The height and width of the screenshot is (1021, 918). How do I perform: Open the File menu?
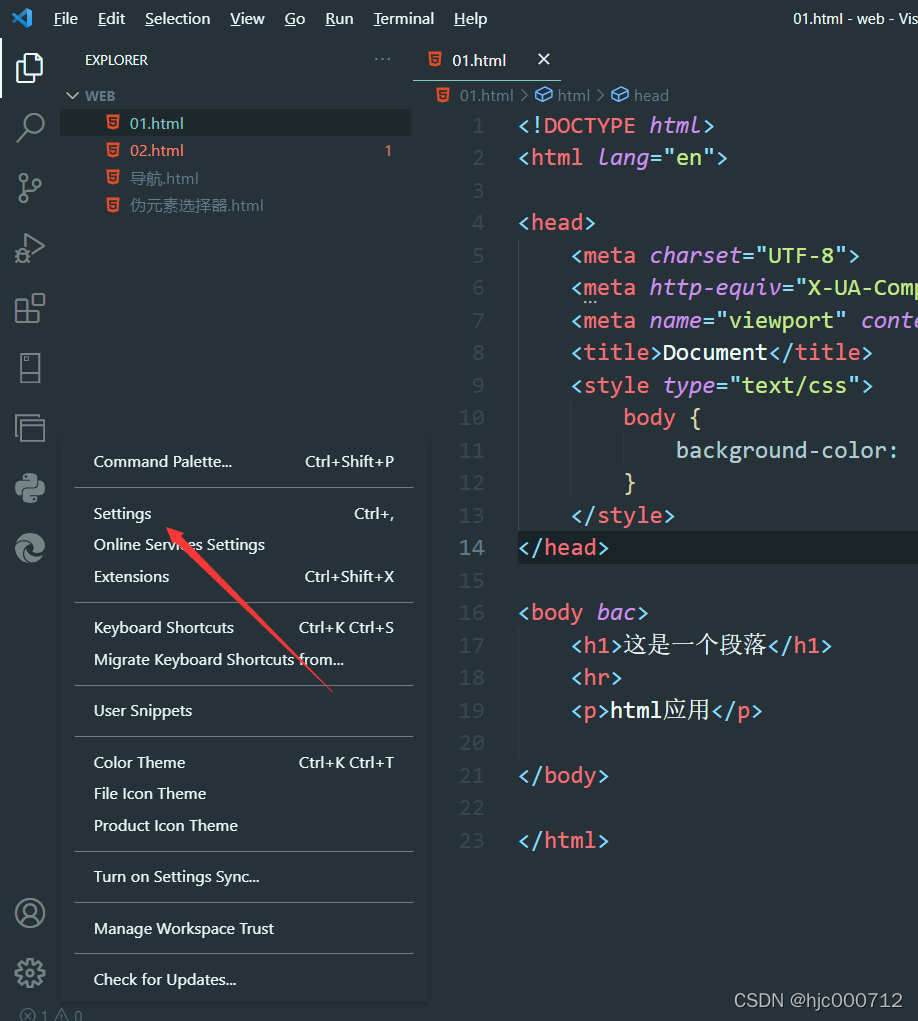click(x=65, y=19)
